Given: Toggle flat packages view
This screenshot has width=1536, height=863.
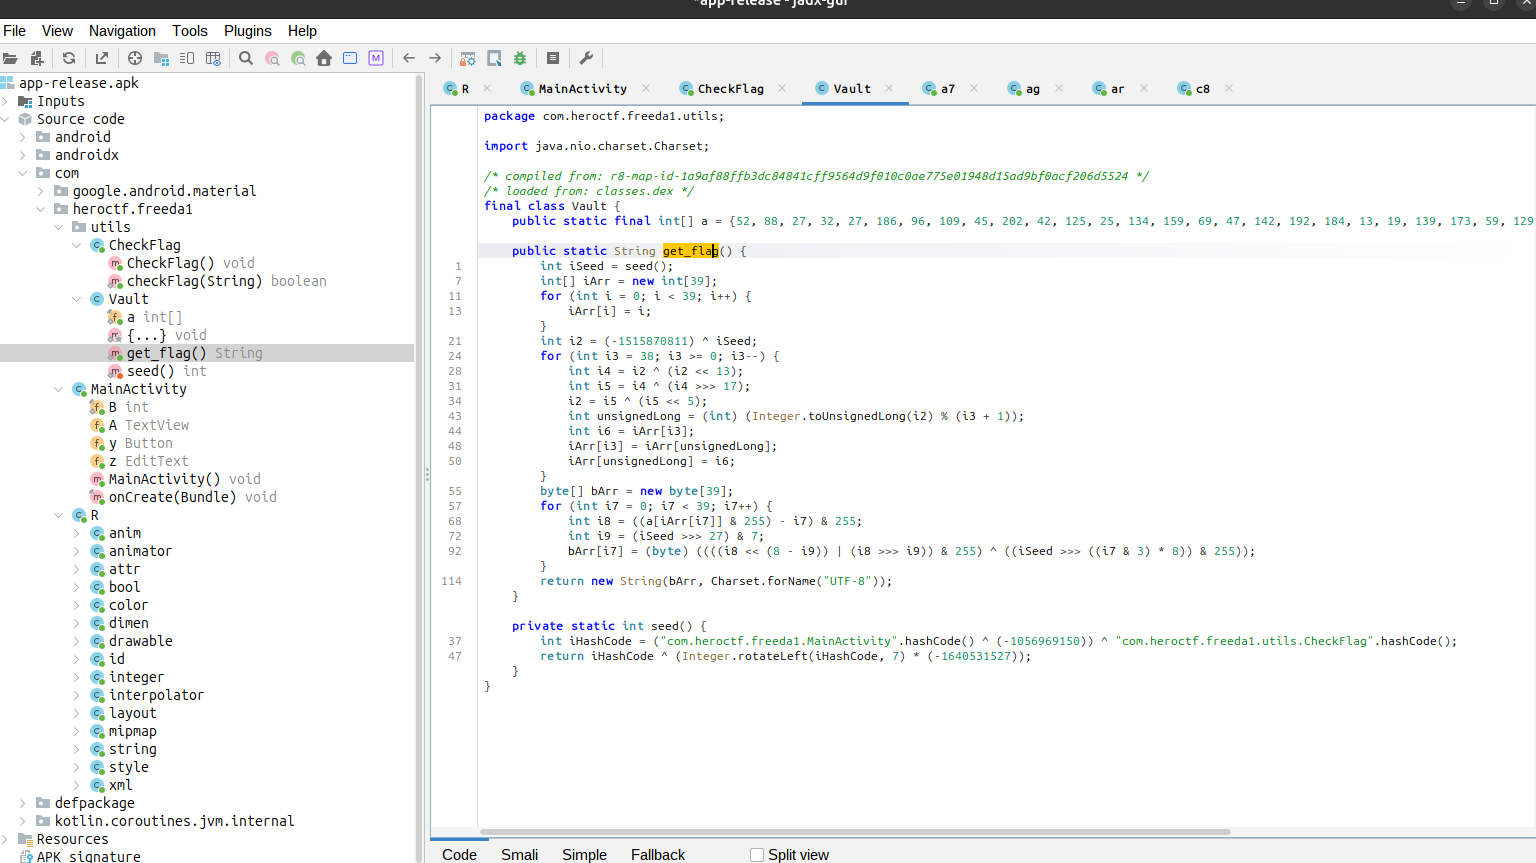Looking at the screenshot, I should click(161, 57).
